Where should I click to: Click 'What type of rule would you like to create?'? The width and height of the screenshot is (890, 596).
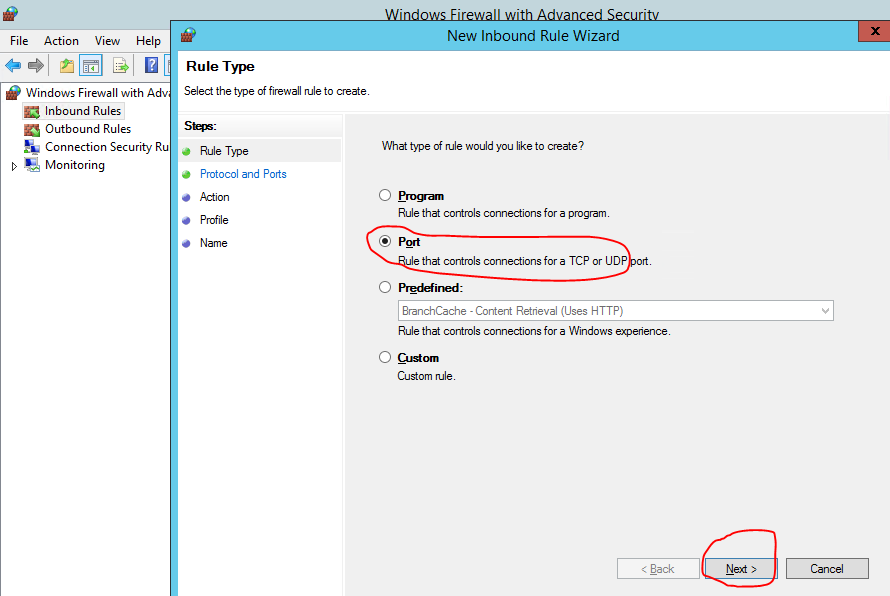tap(482, 146)
